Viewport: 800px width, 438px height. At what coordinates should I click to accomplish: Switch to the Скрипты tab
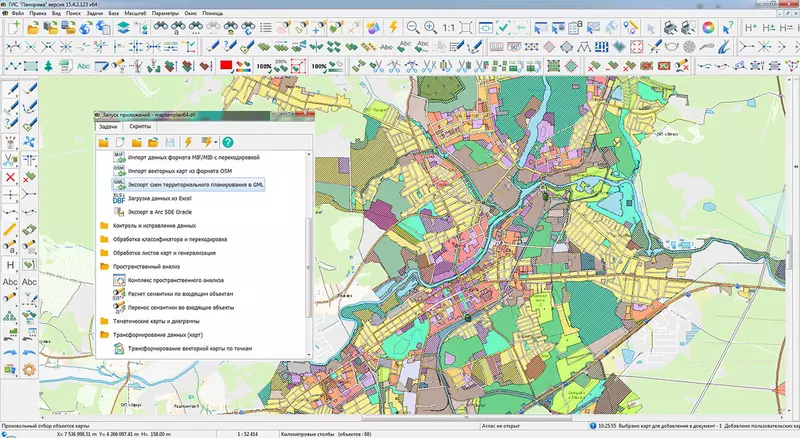point(140,129)
